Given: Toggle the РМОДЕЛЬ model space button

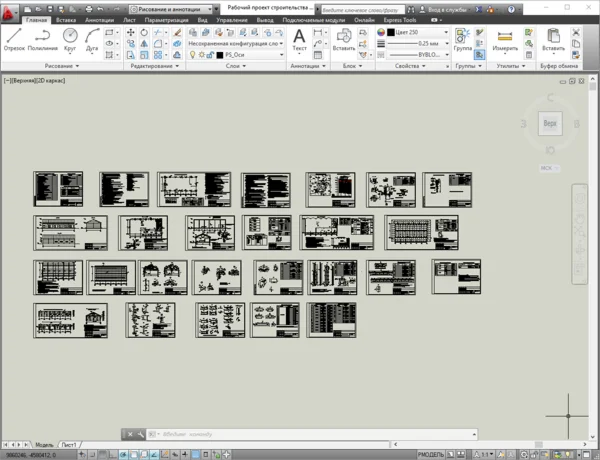Looking at the screenshot, I should [431, 454].
